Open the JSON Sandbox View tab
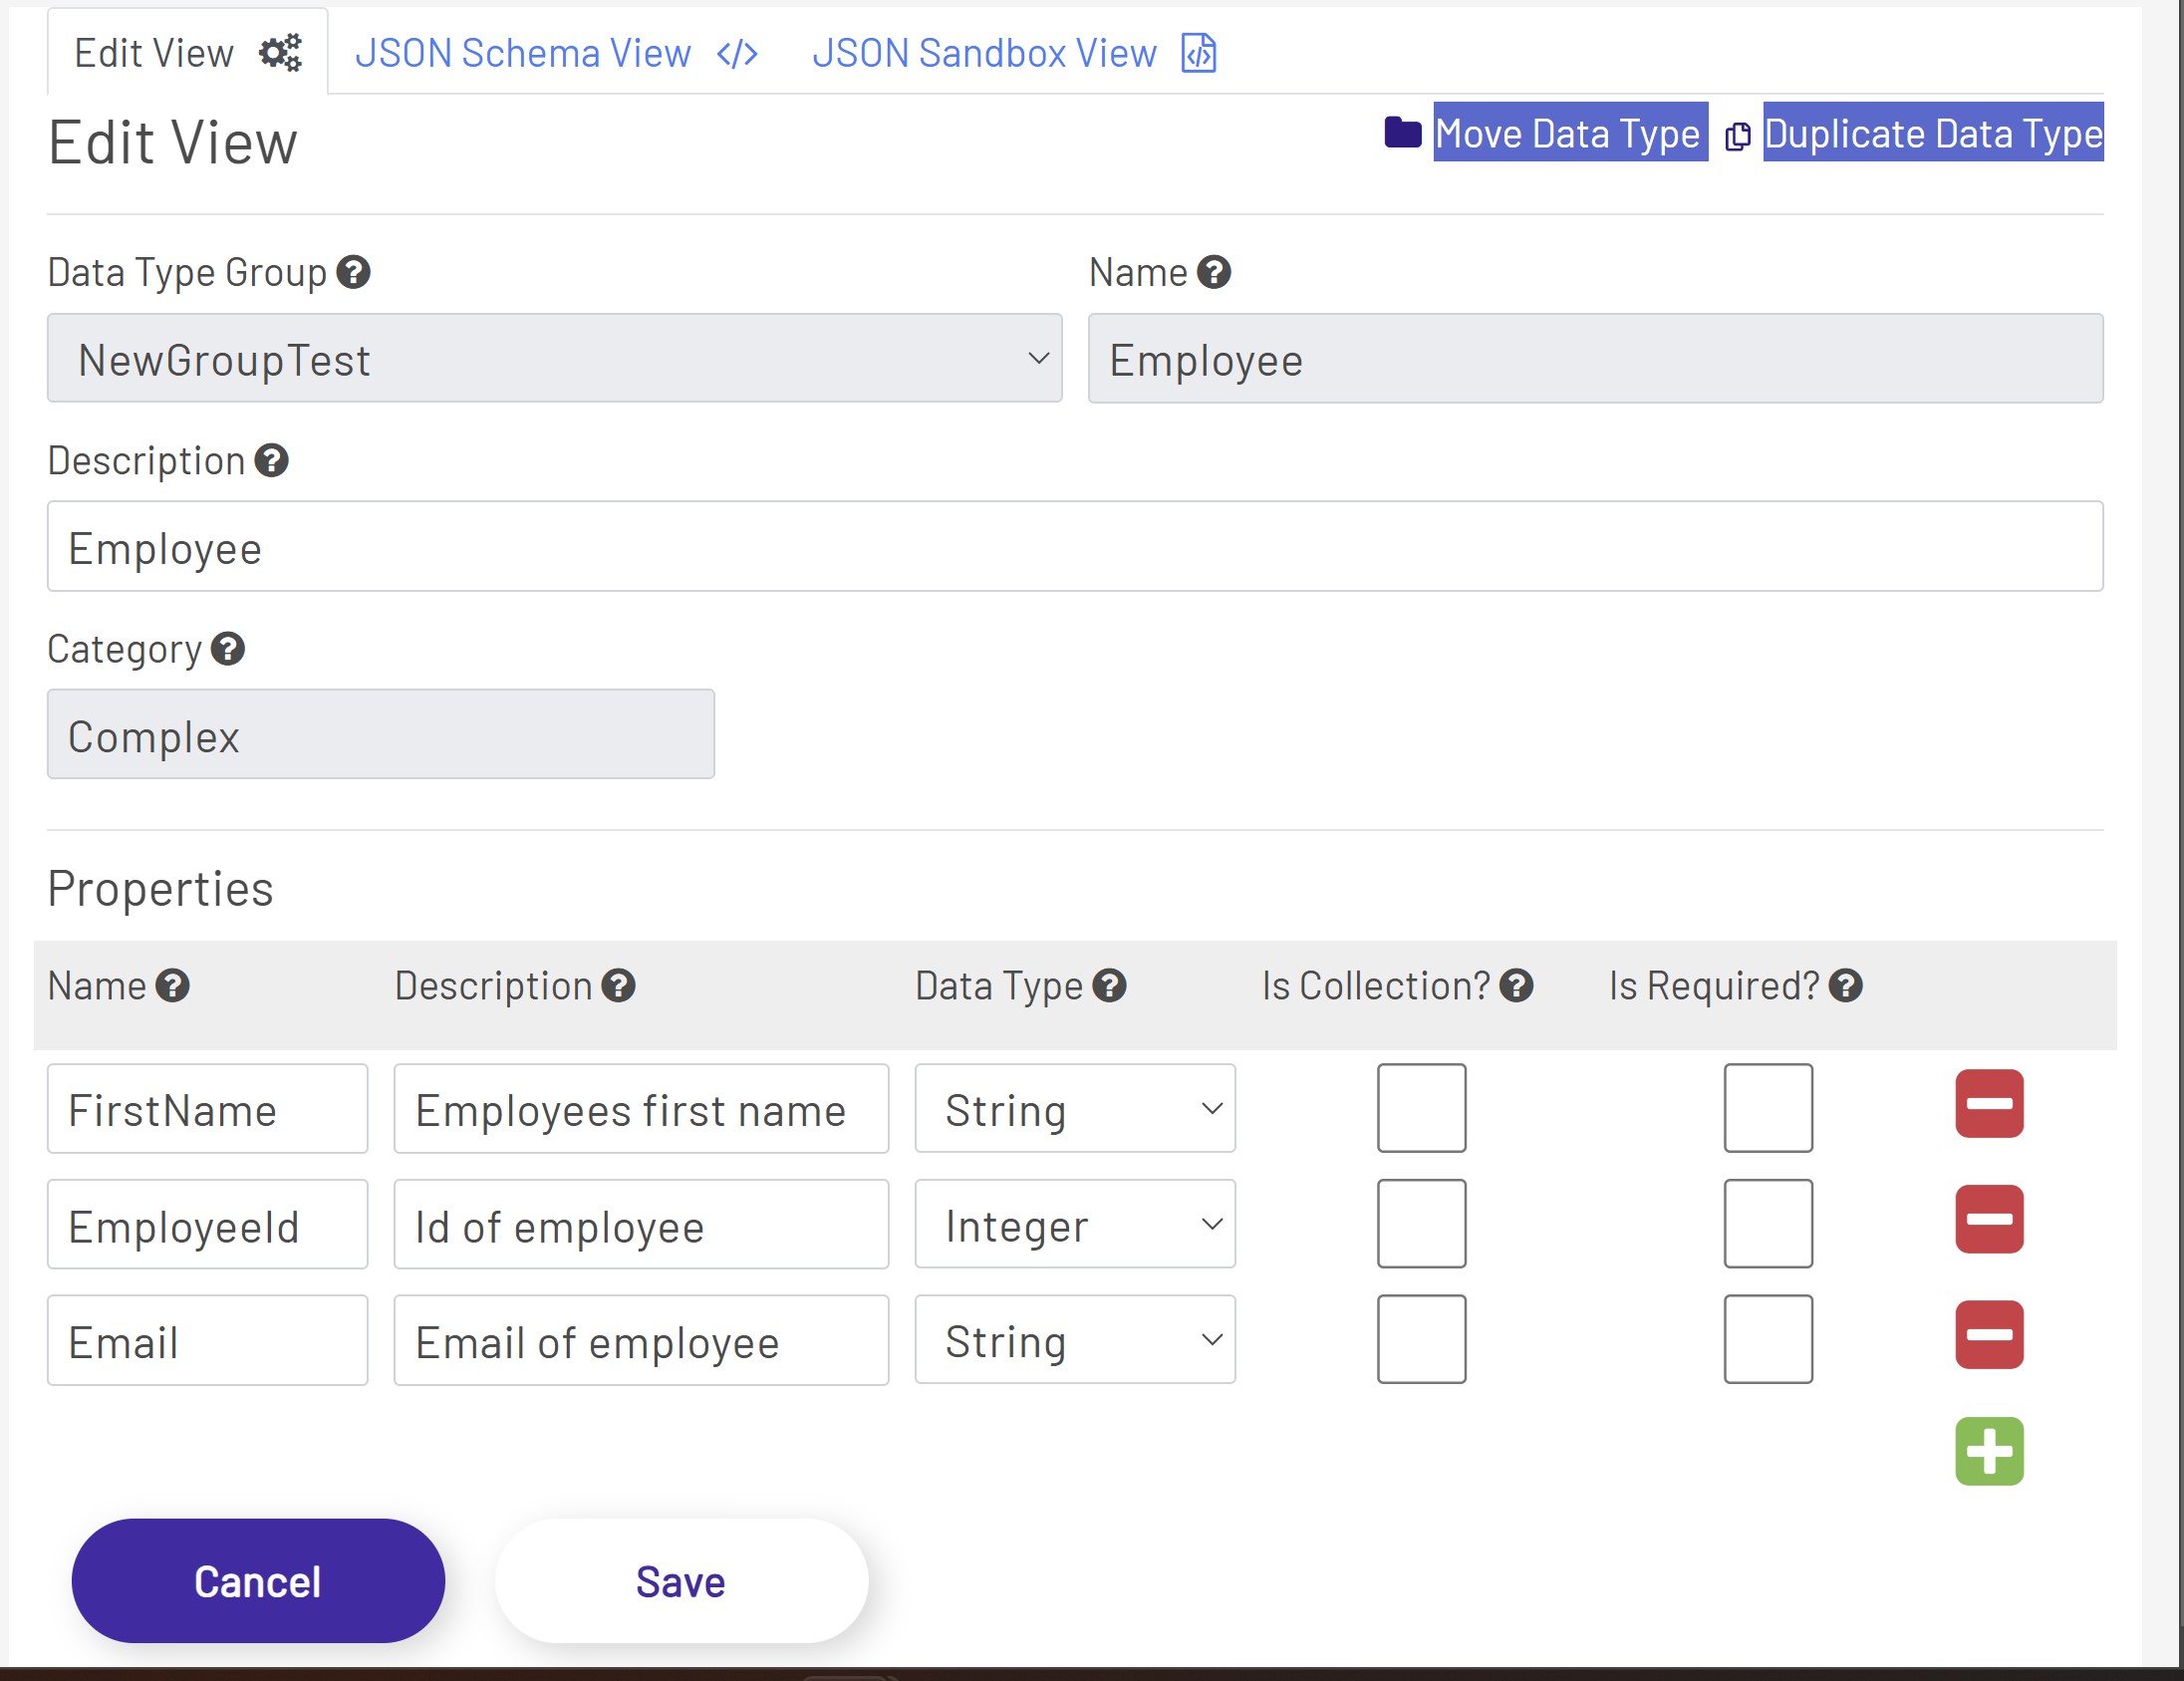 click(x=984, y=53)
